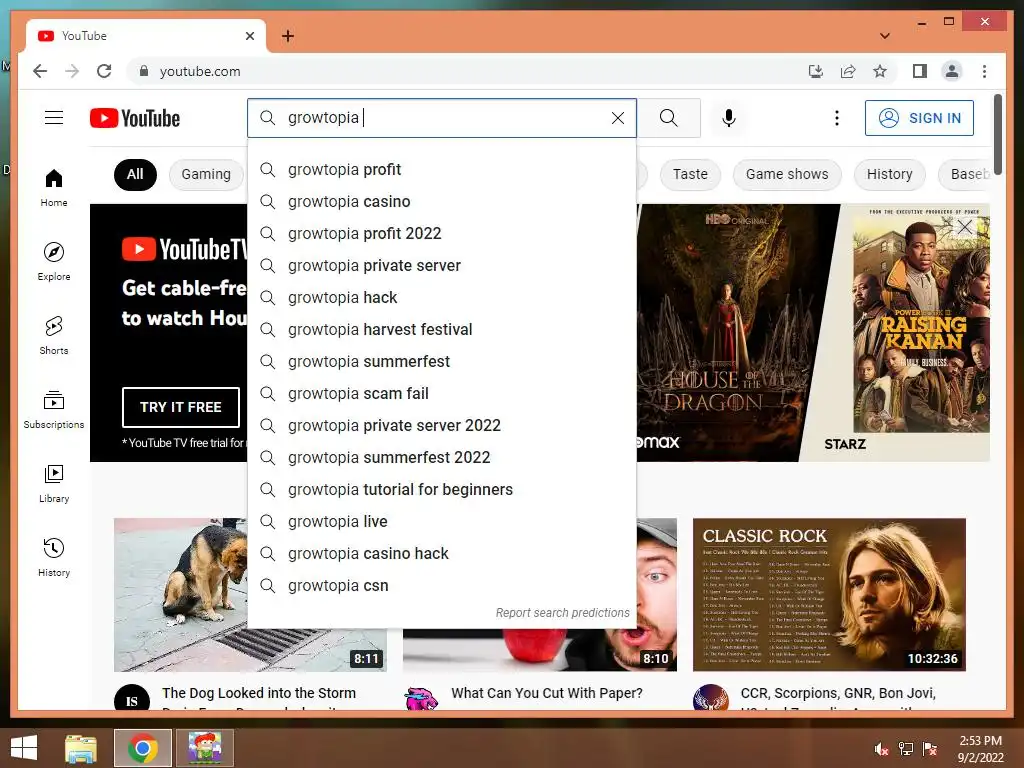Image resolution: width=1024 pixels, height=768 pixels.
Task: Close the YouTube tab
Action: (x=249, y=36)
